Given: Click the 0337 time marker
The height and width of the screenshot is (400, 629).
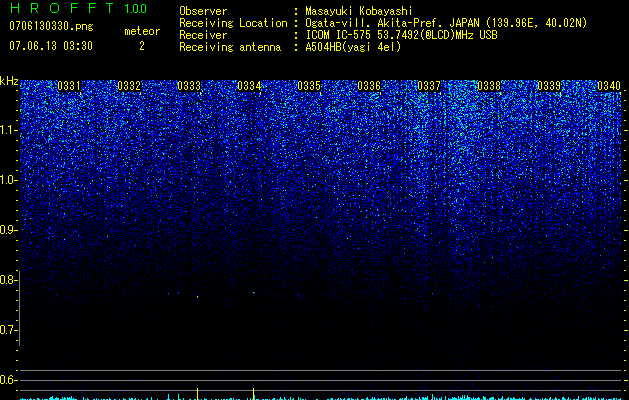Looking at the screenshot, I should coord(429,86).
